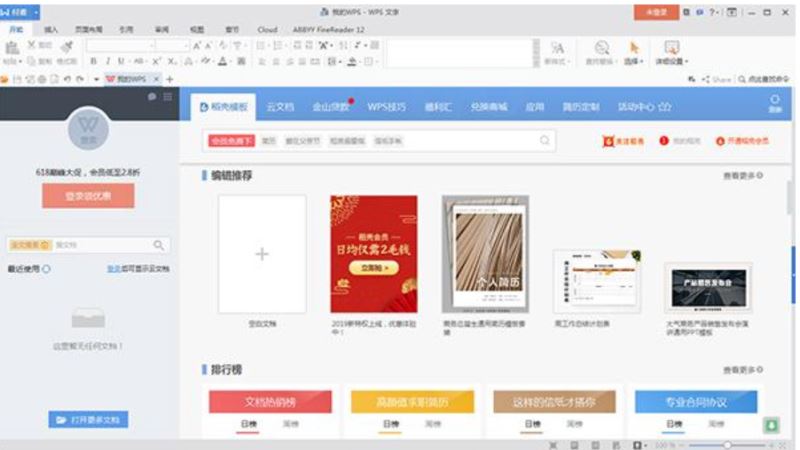
Task: Click the numbered list icon
Action: (278, 46)
